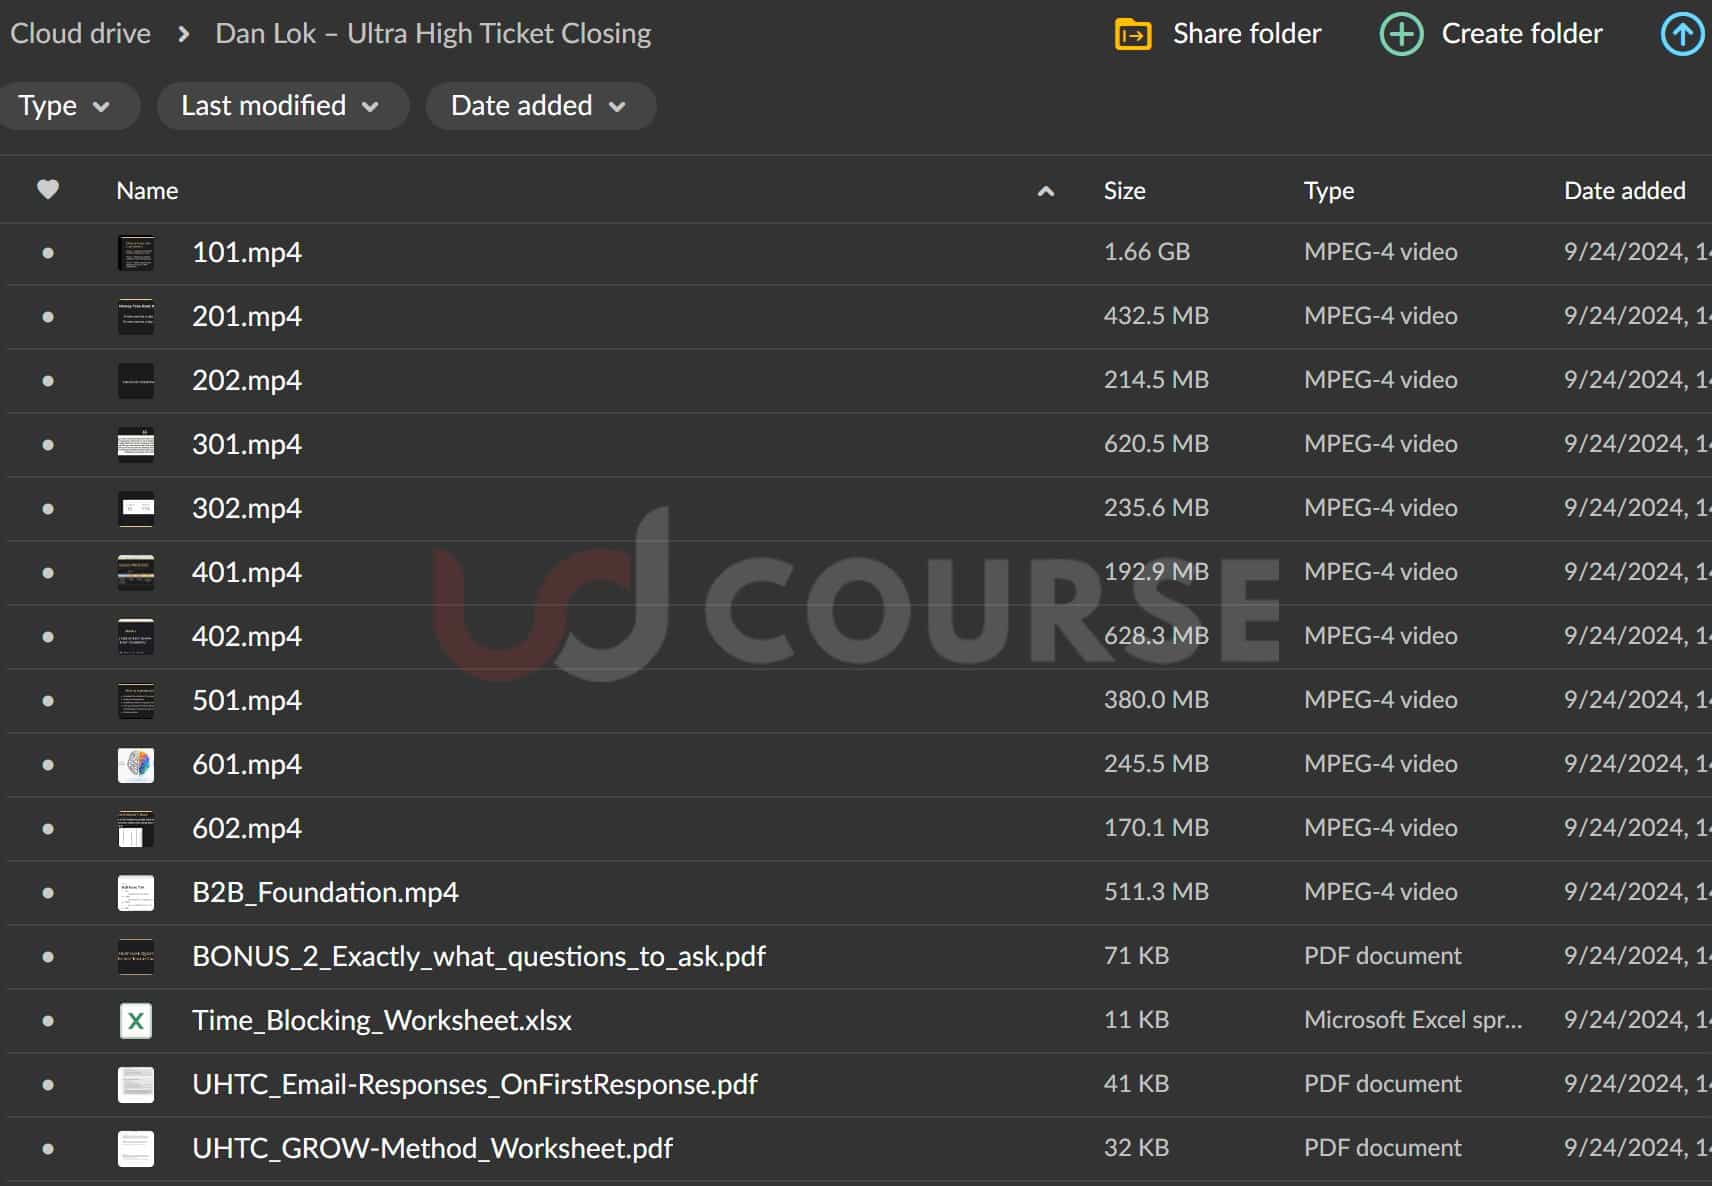Select the BONUS_2_Exactly_what_questions_to_ask.pdf file
1712x1186 pixels.
coord(478,957)
